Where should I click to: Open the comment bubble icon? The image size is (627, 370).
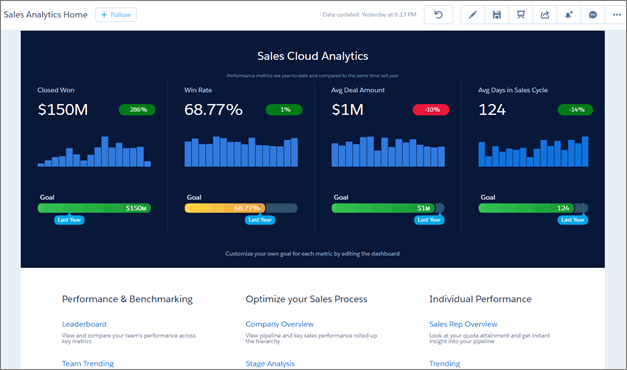(593, 15)
